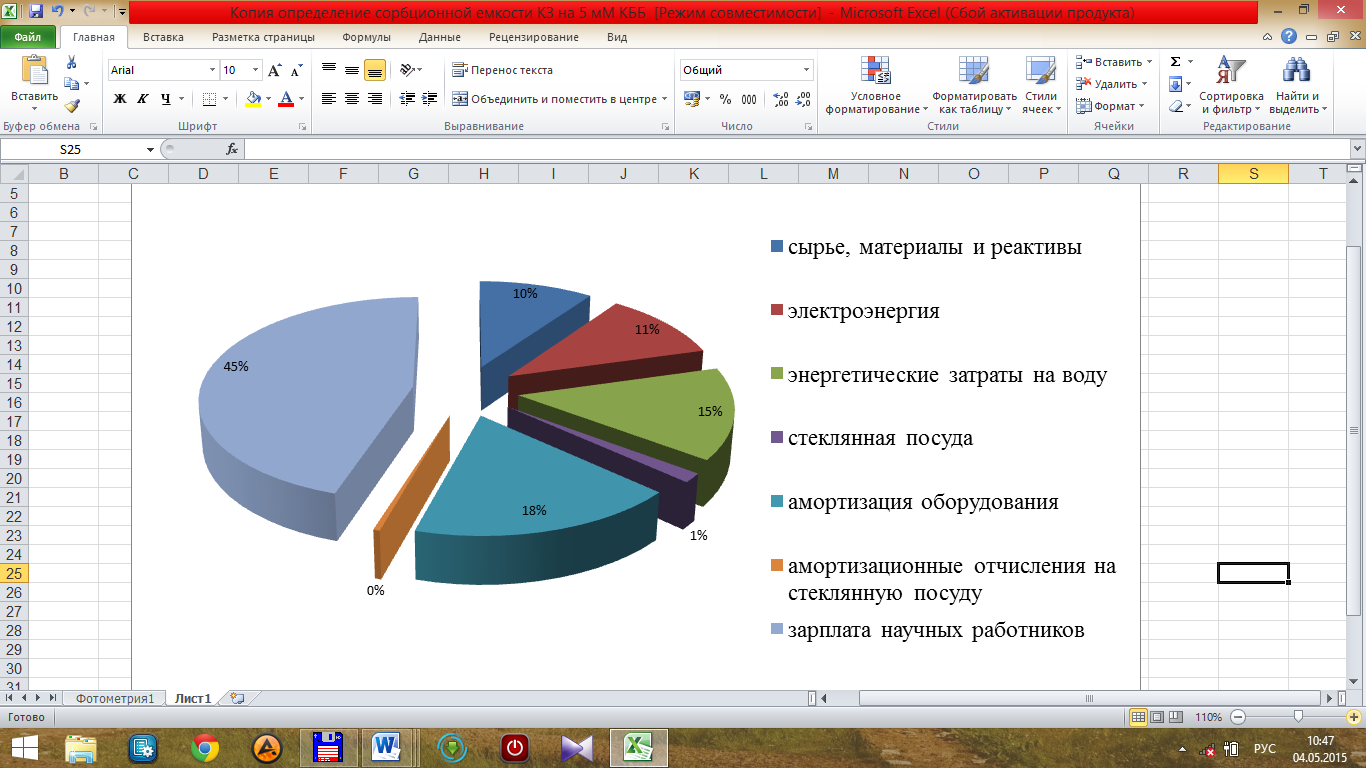This screenshot has height=768, width=1366.
Task: Select the Format Painter brush icon
Action: click(71, 106)
